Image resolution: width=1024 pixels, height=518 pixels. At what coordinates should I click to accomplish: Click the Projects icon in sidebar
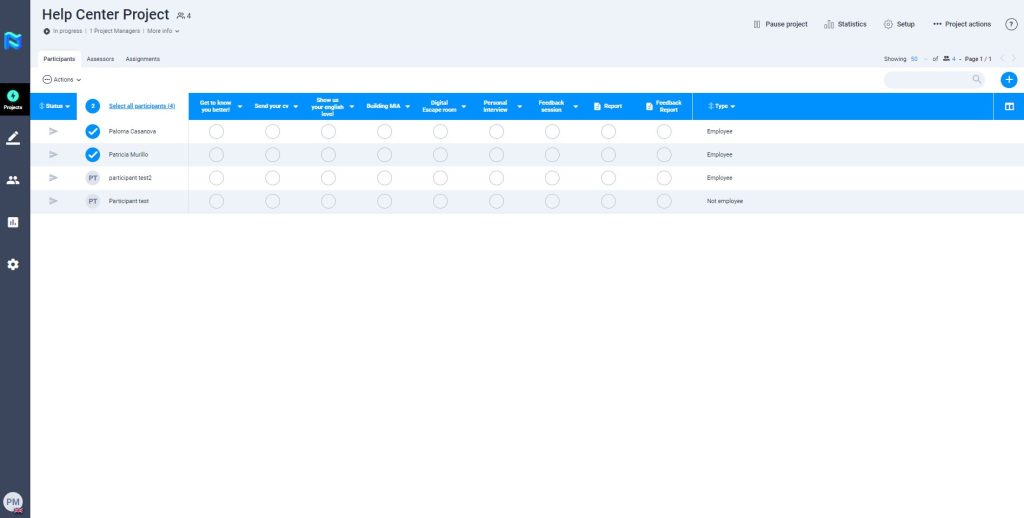tap(13, 99)
